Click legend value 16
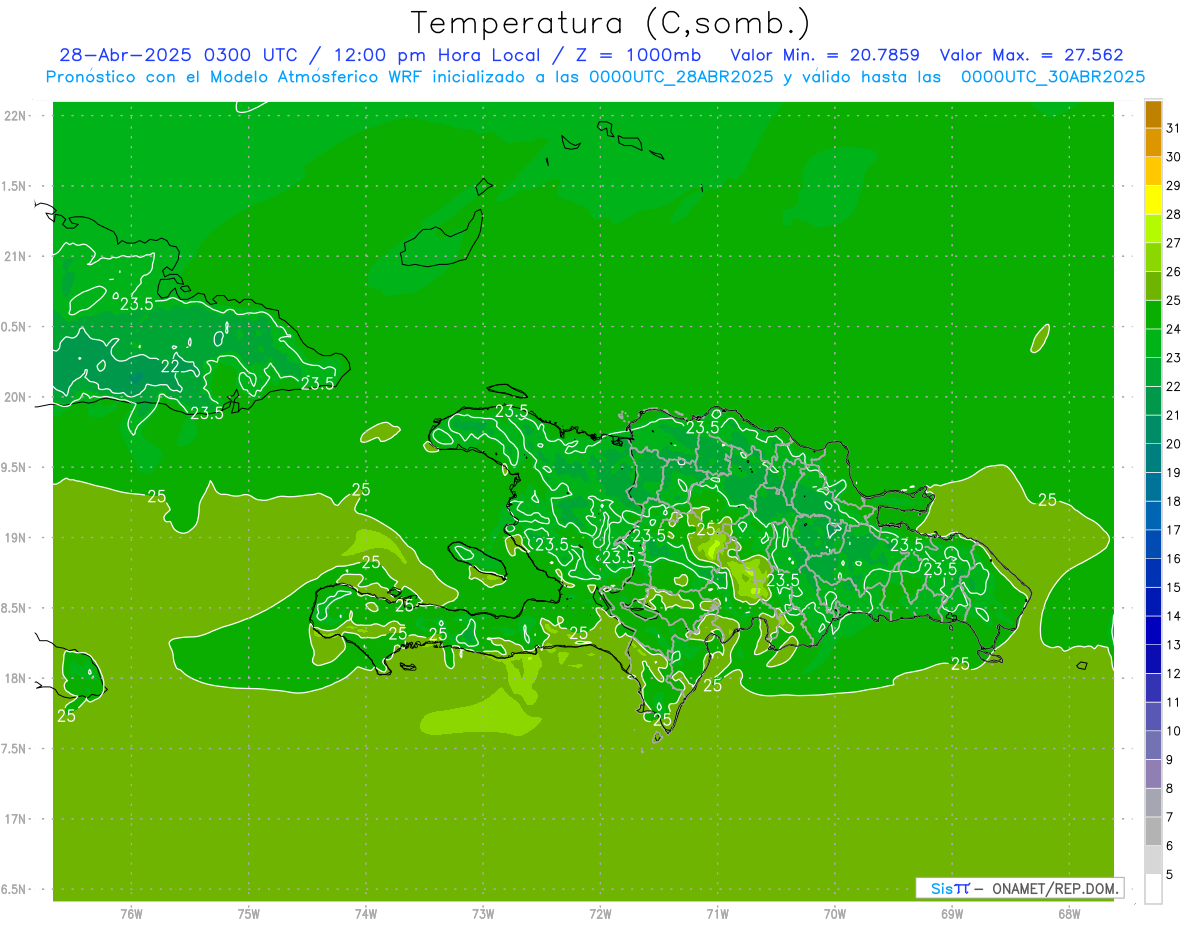Image resolution: width=1200 pixels, height=927 pixels. [1173, 559]
